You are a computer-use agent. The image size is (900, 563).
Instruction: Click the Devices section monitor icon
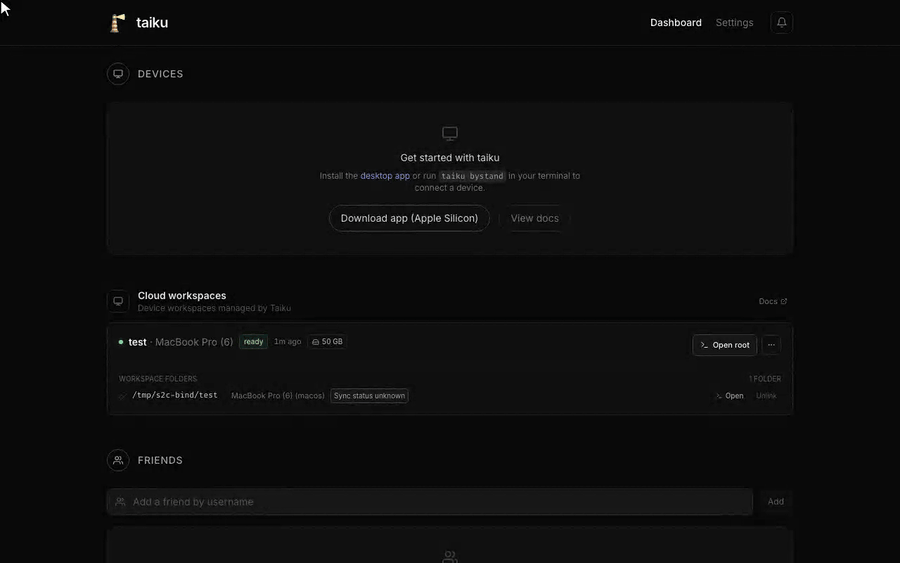click(118, 74)
